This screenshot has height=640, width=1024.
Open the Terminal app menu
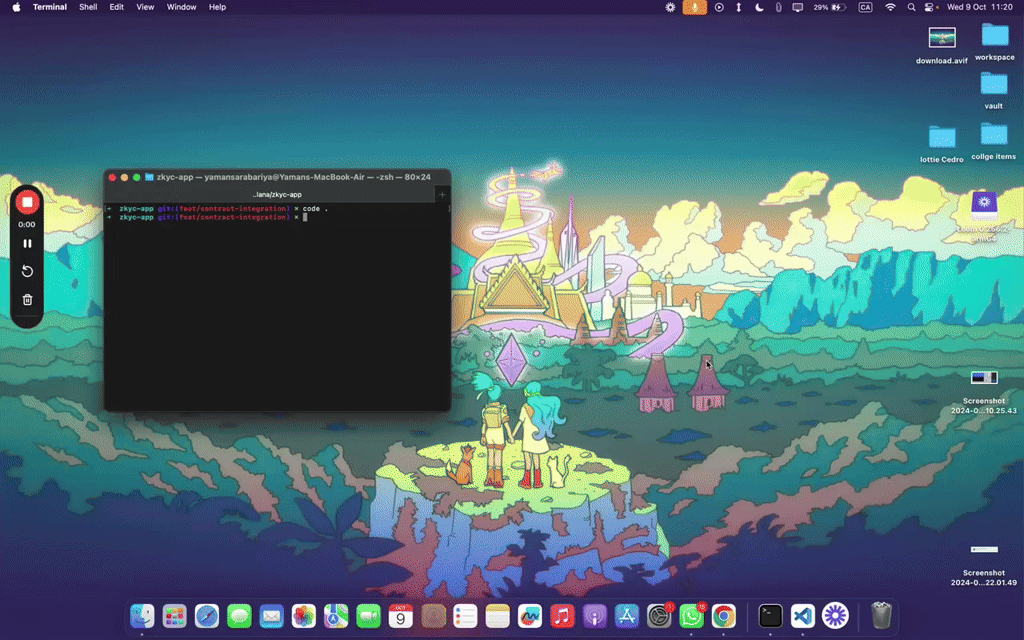pyautogui.click(x=50, y=7)
